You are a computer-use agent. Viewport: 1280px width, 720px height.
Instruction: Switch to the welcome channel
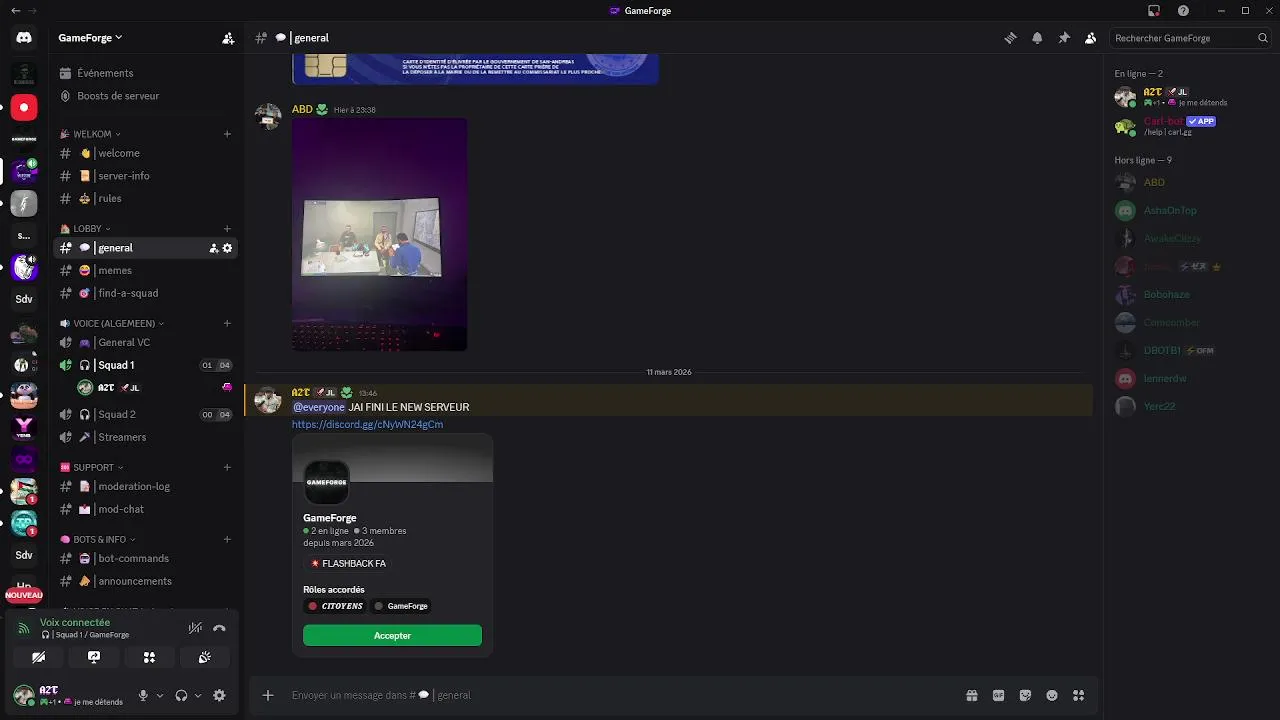[146, 153]
